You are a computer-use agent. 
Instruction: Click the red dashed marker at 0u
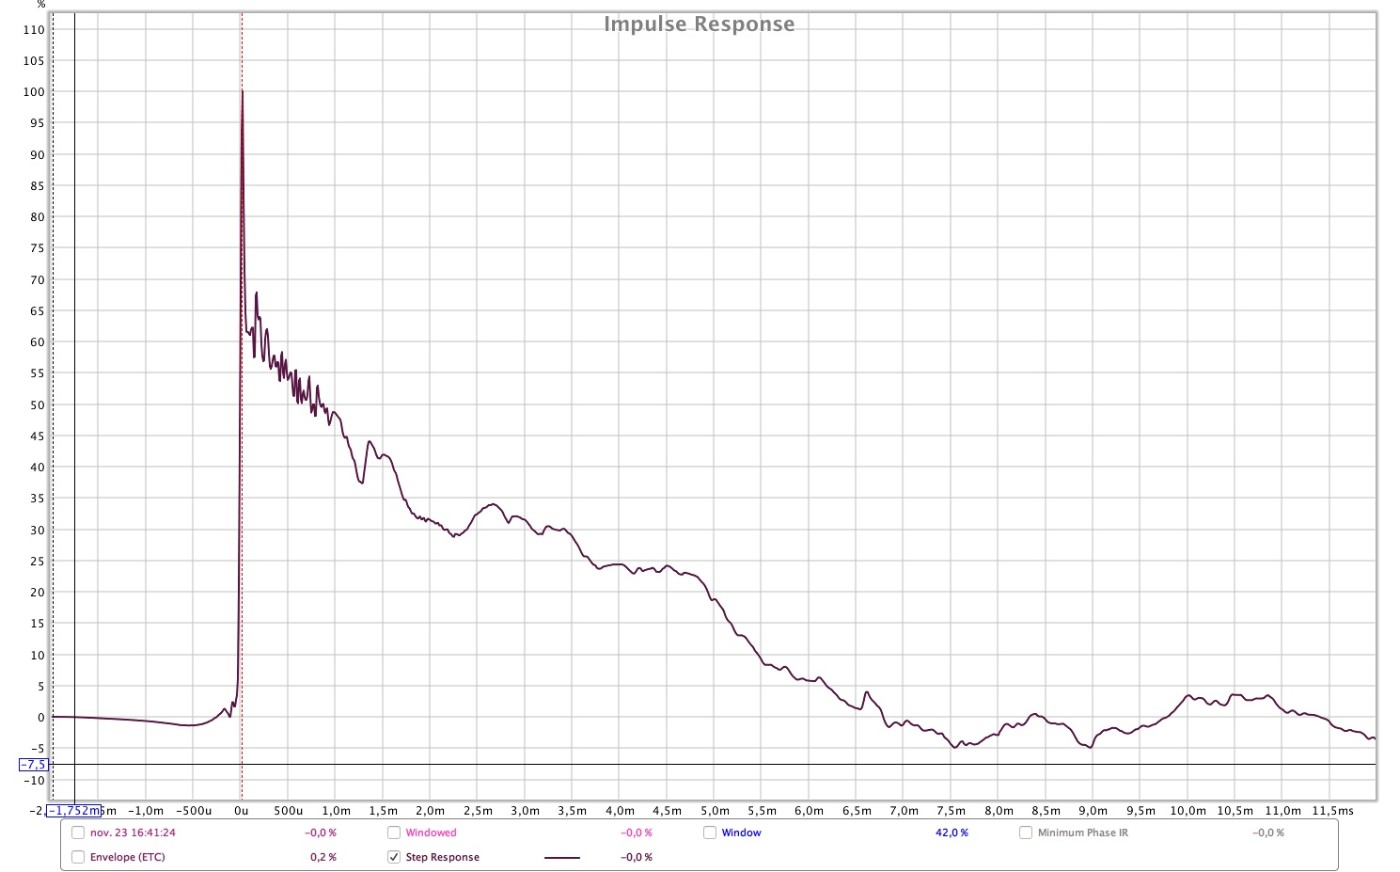(x=242, y=400)
